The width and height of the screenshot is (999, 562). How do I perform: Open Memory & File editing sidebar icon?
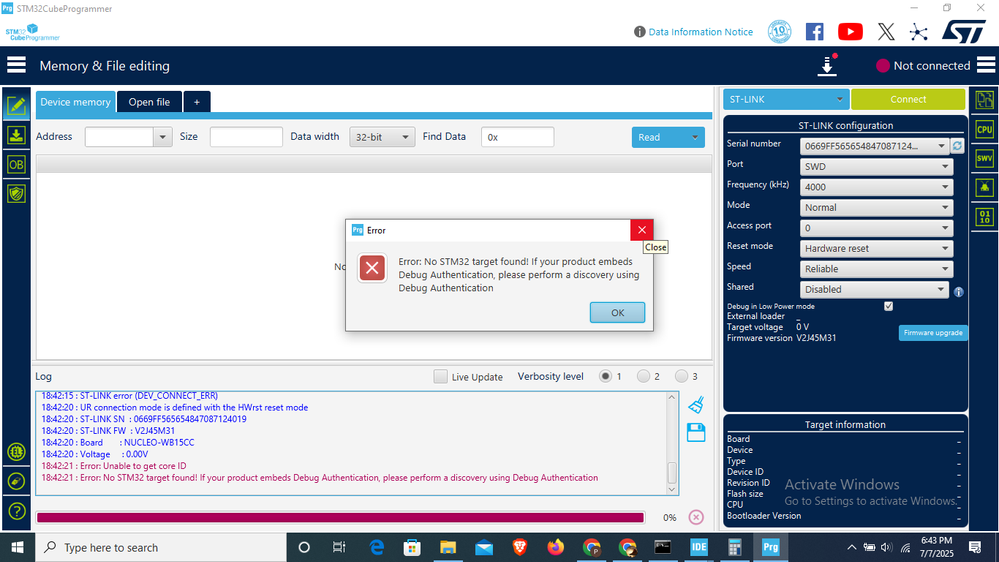coord(16,106)
